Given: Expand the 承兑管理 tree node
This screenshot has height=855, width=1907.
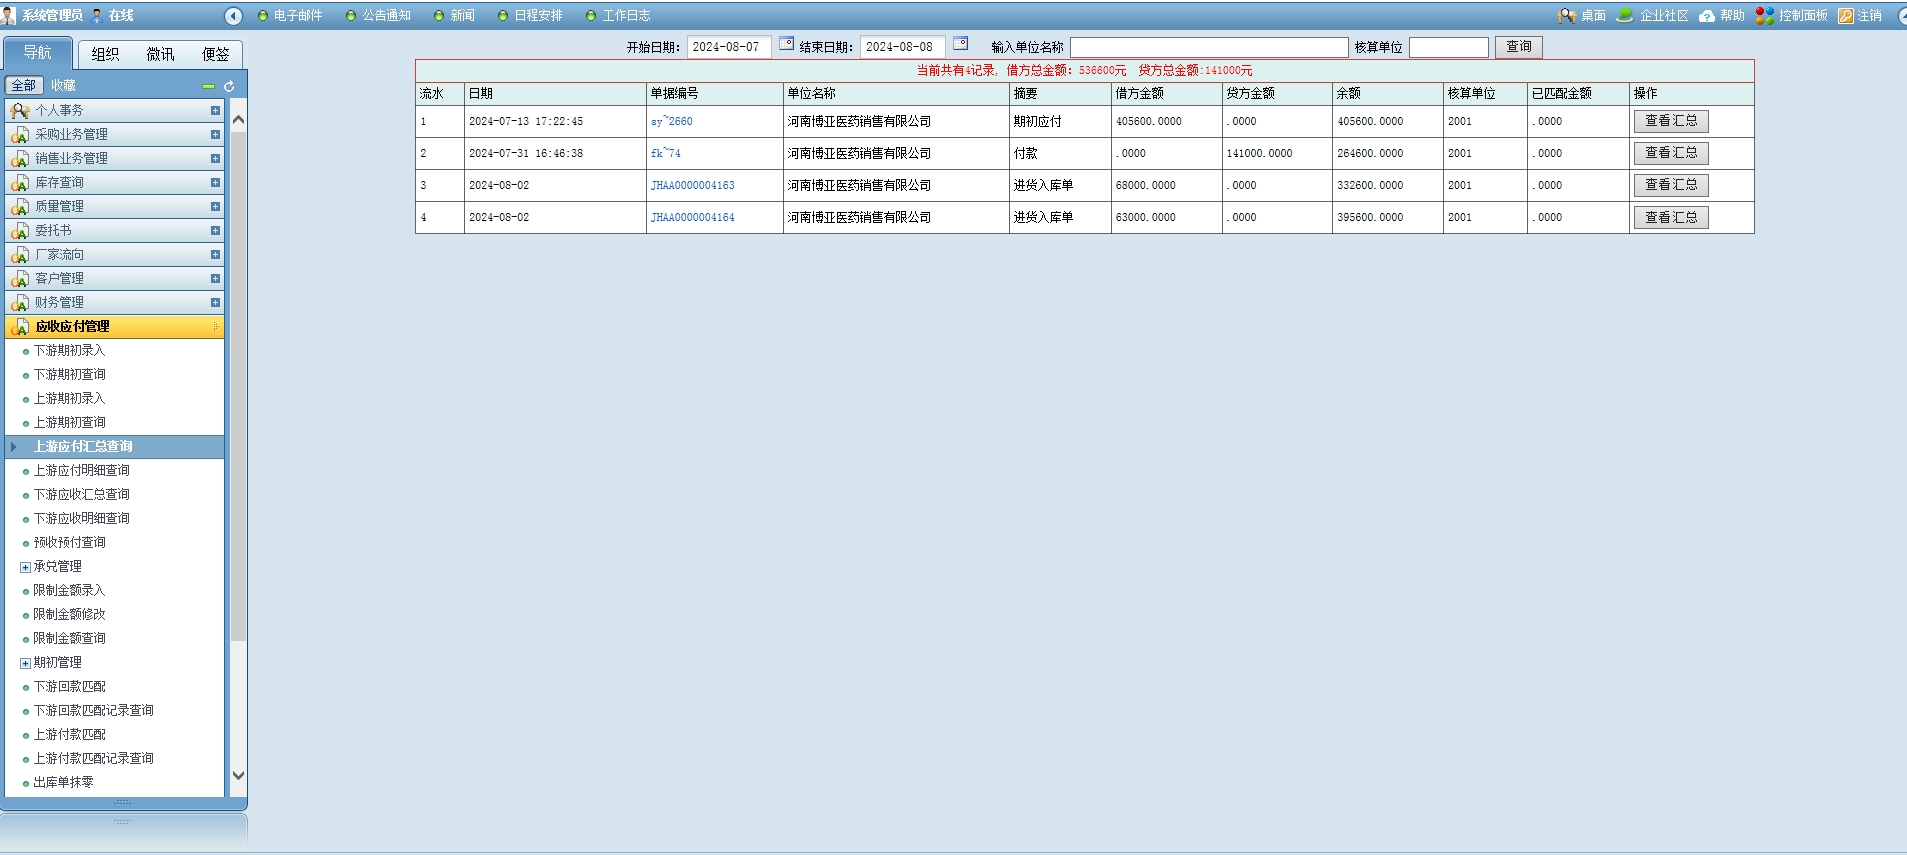Looking at the screenshot, I should [25, 567].
